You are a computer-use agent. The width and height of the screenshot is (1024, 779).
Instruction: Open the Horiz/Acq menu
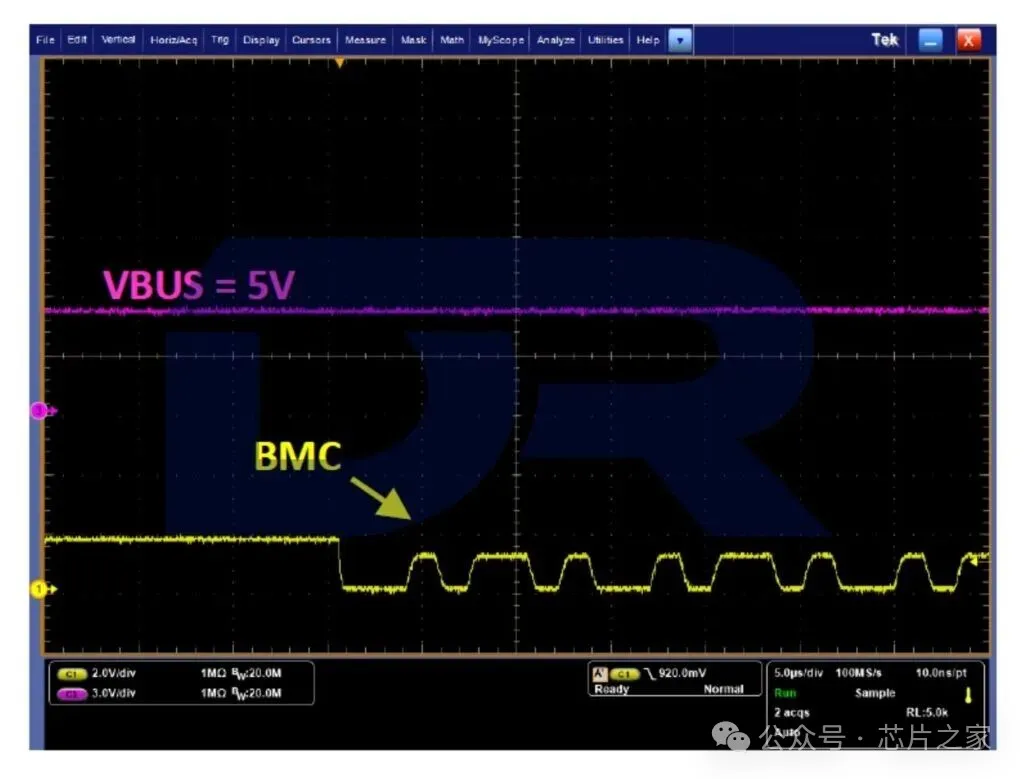coord(174,40)
